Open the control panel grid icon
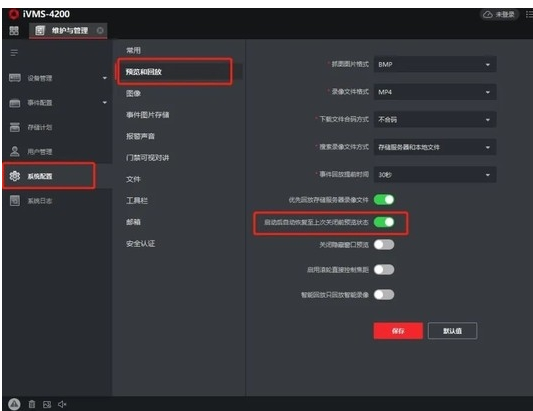The width and height of the screenshot is (533, 411). click(x=14, y=31)
